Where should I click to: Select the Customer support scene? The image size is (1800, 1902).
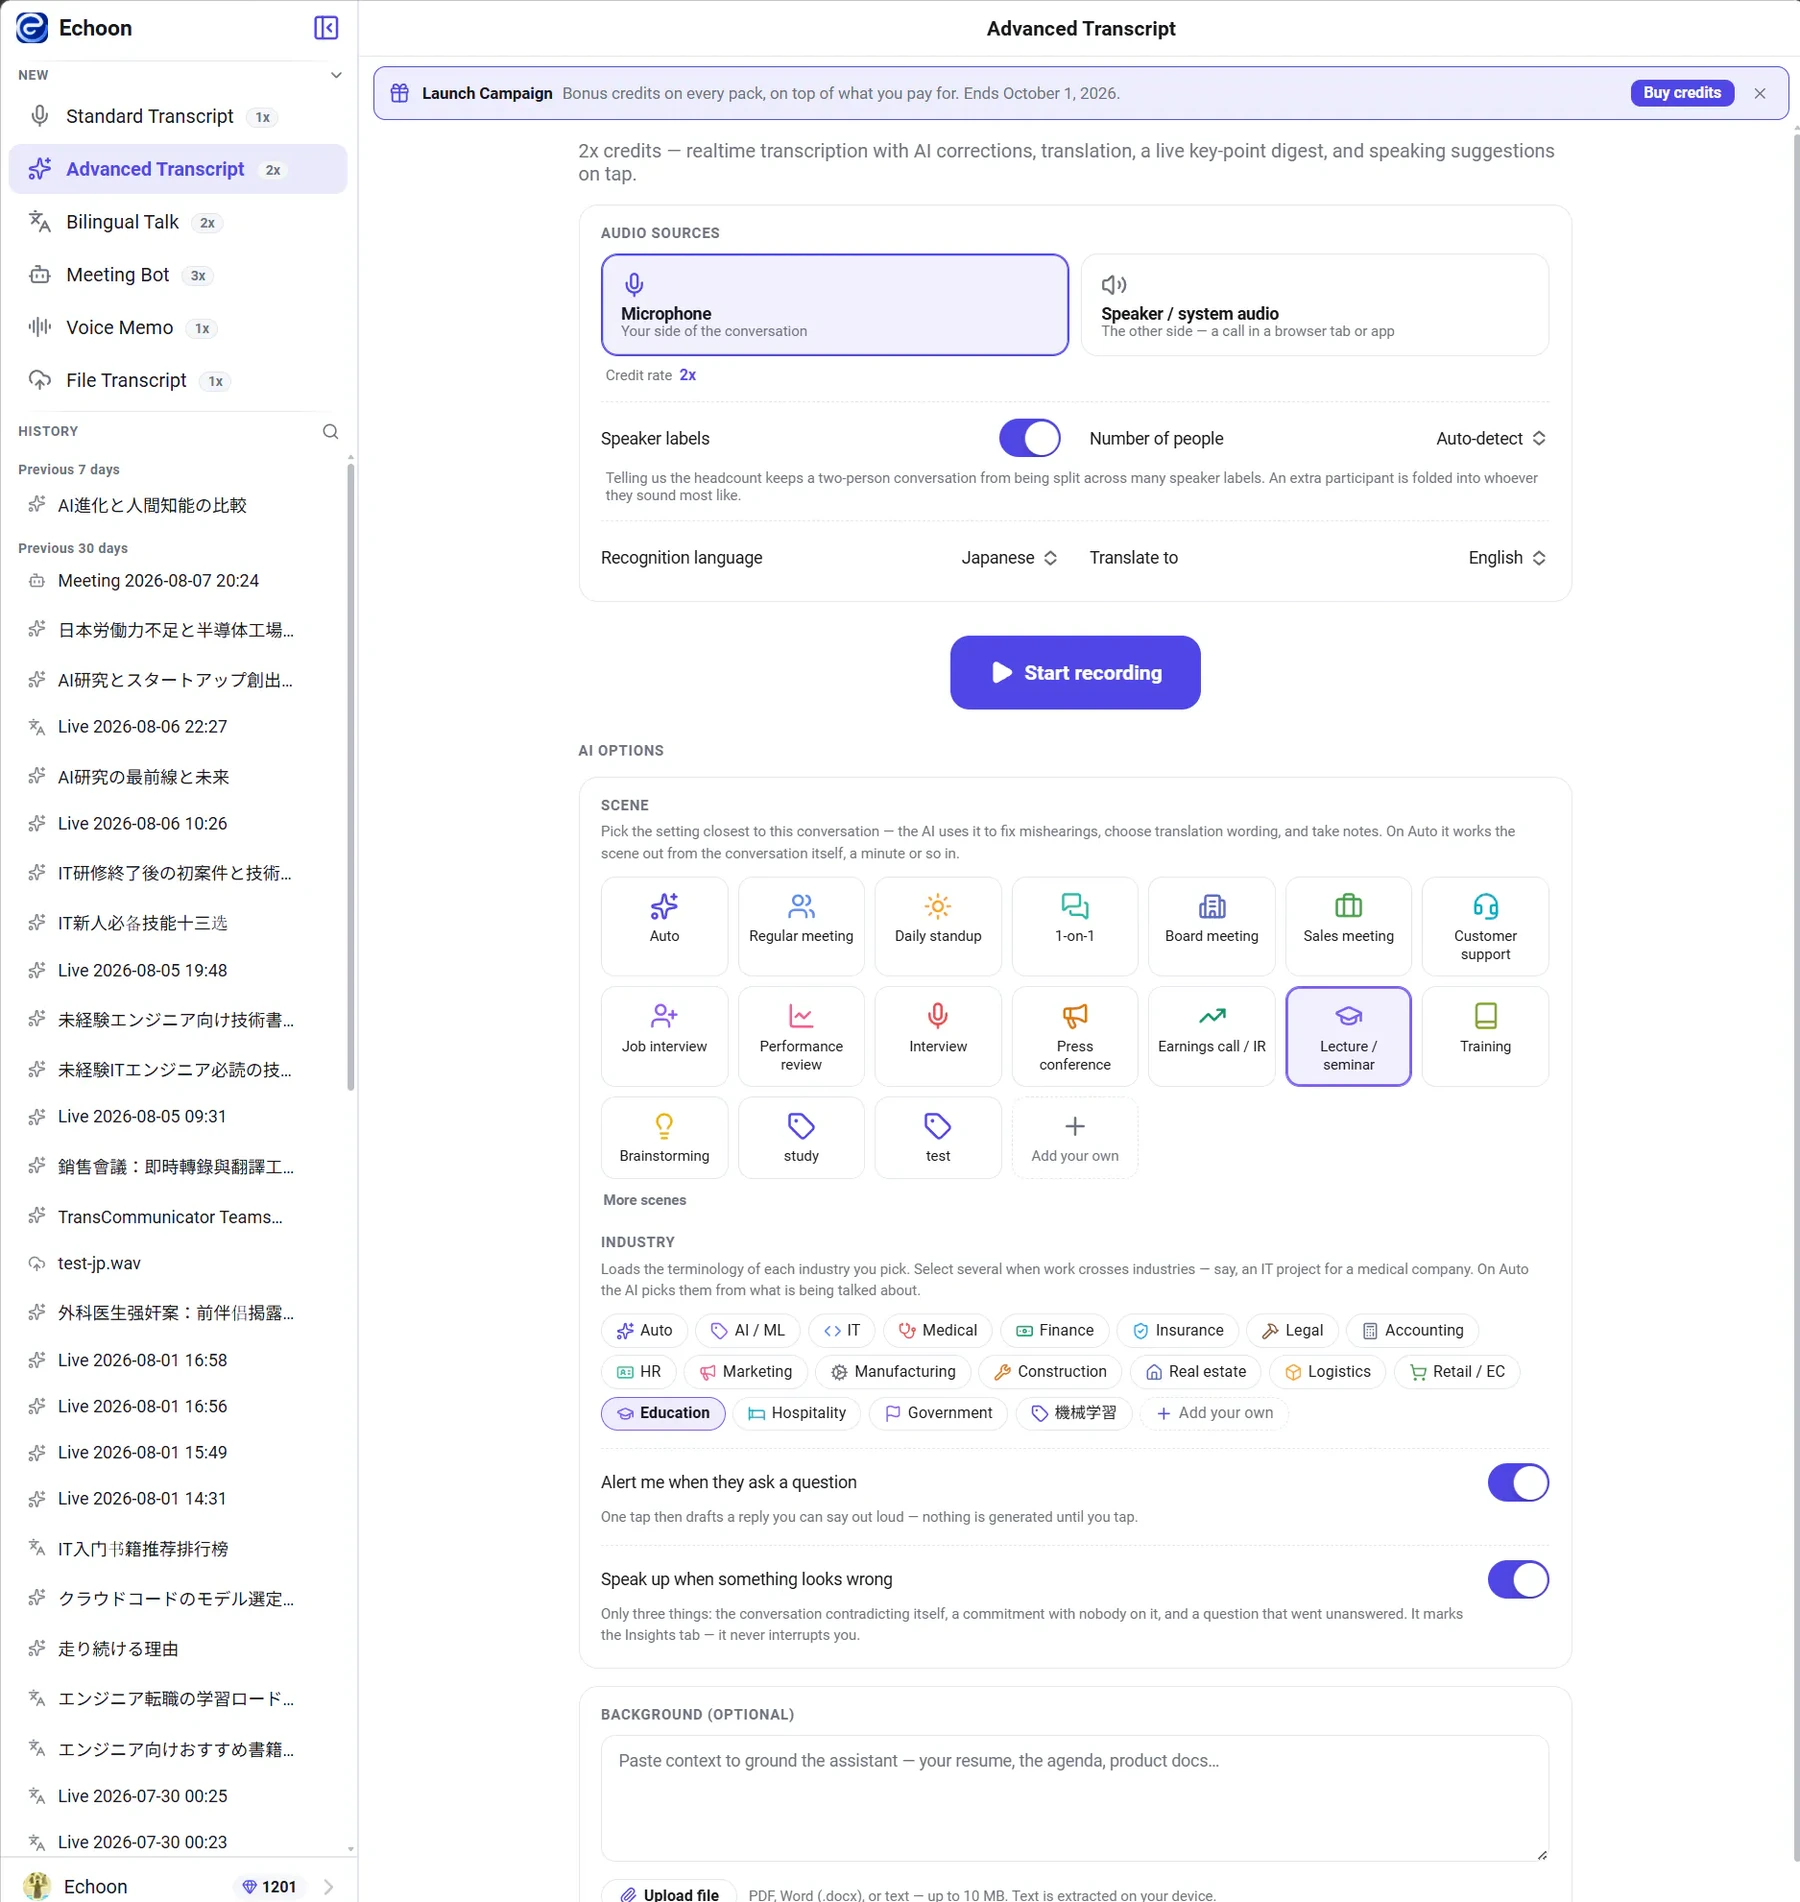tap(1485, 926)
